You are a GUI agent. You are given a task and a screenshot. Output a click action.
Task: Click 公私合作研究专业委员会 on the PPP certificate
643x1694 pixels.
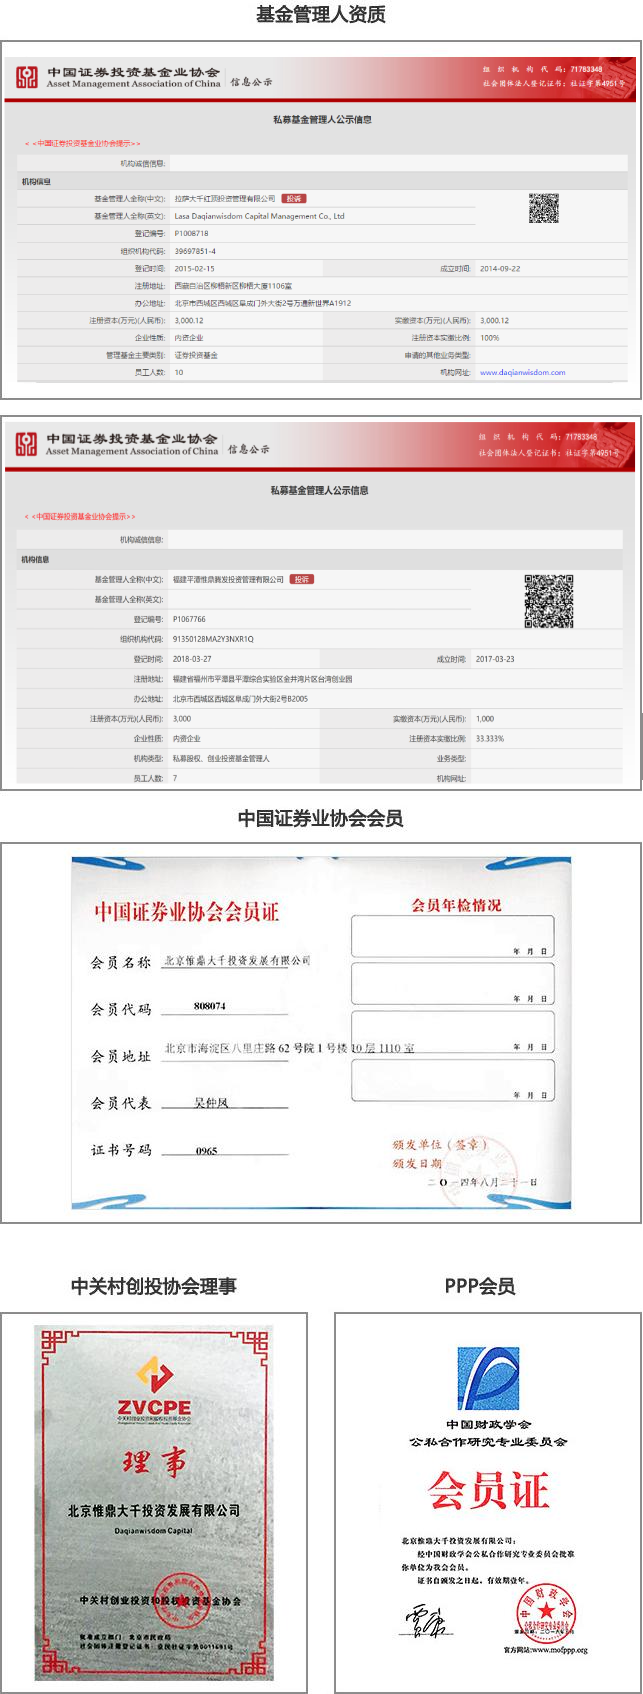click(x=488, y=1442)
